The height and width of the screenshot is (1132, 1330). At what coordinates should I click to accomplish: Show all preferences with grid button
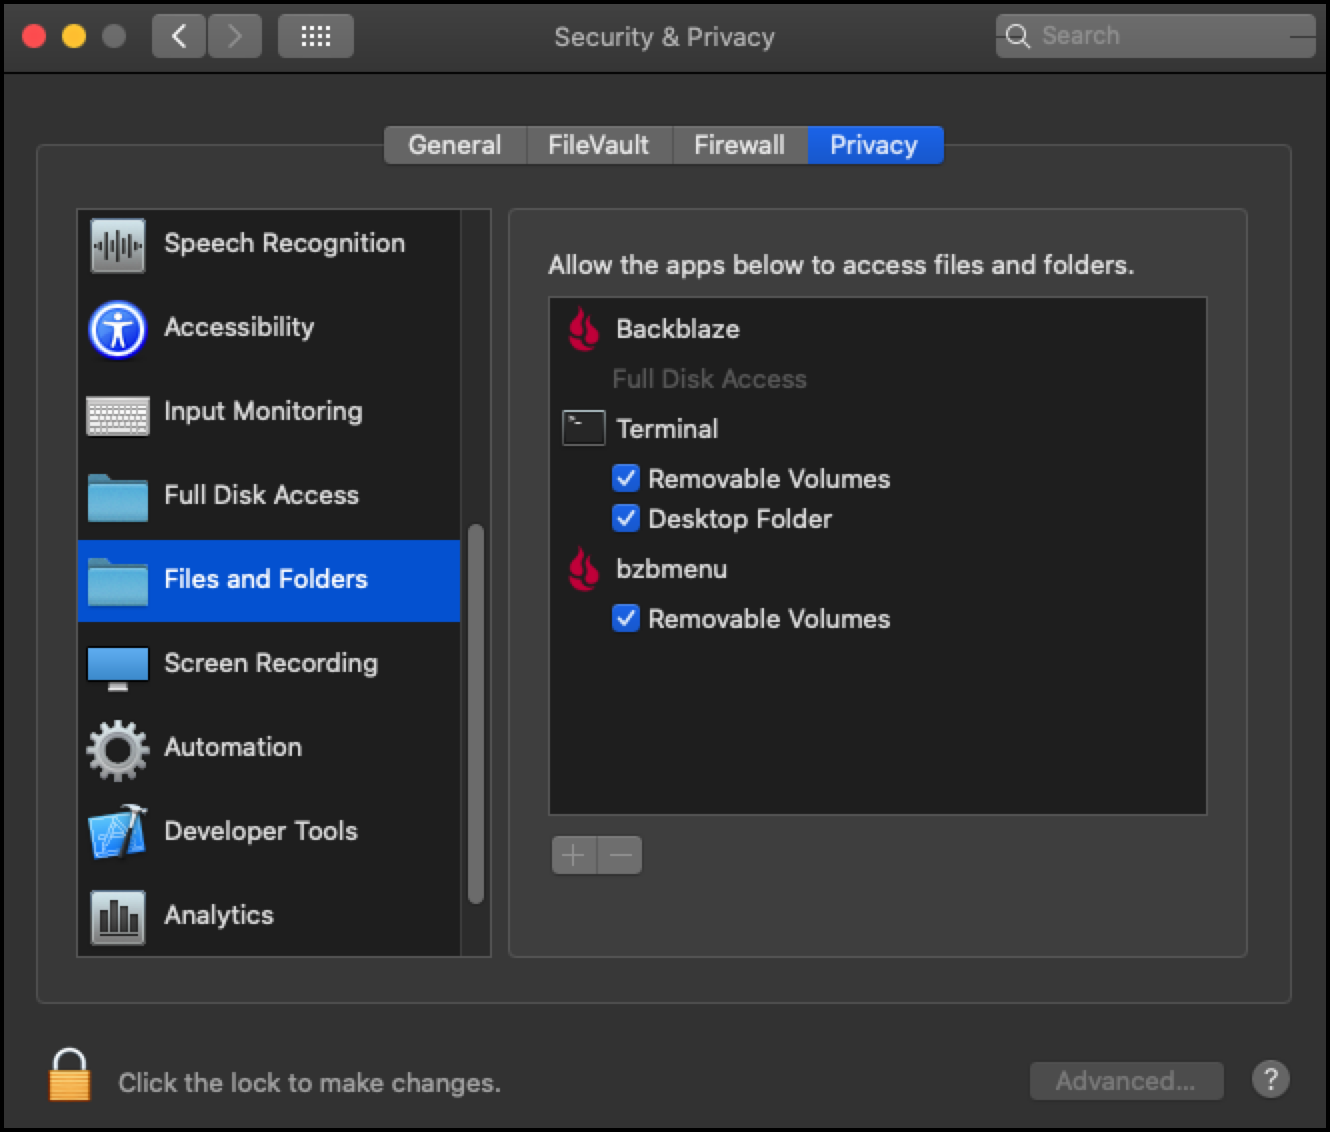point(316,37)
